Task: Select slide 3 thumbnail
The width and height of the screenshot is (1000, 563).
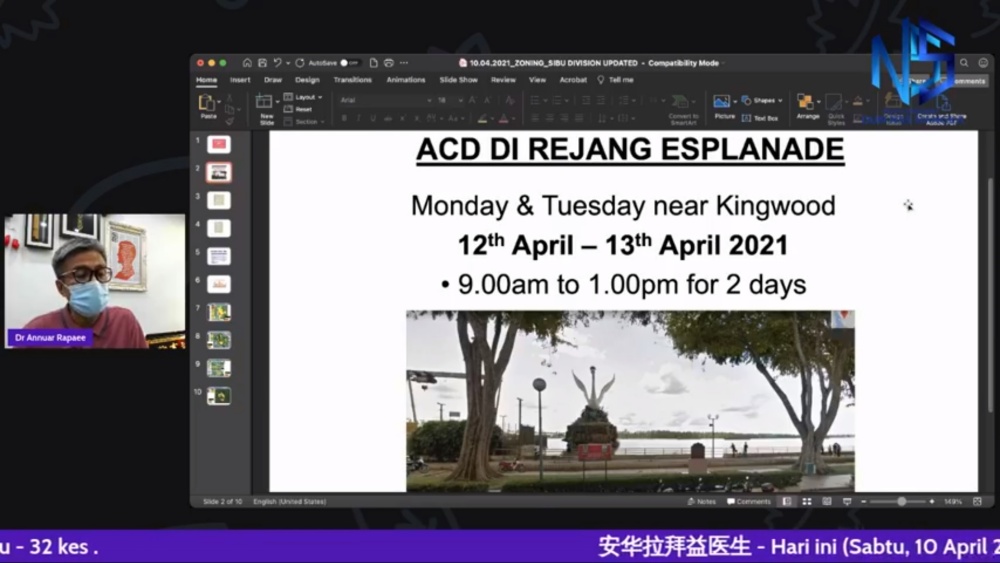Action: pos(219,200)
